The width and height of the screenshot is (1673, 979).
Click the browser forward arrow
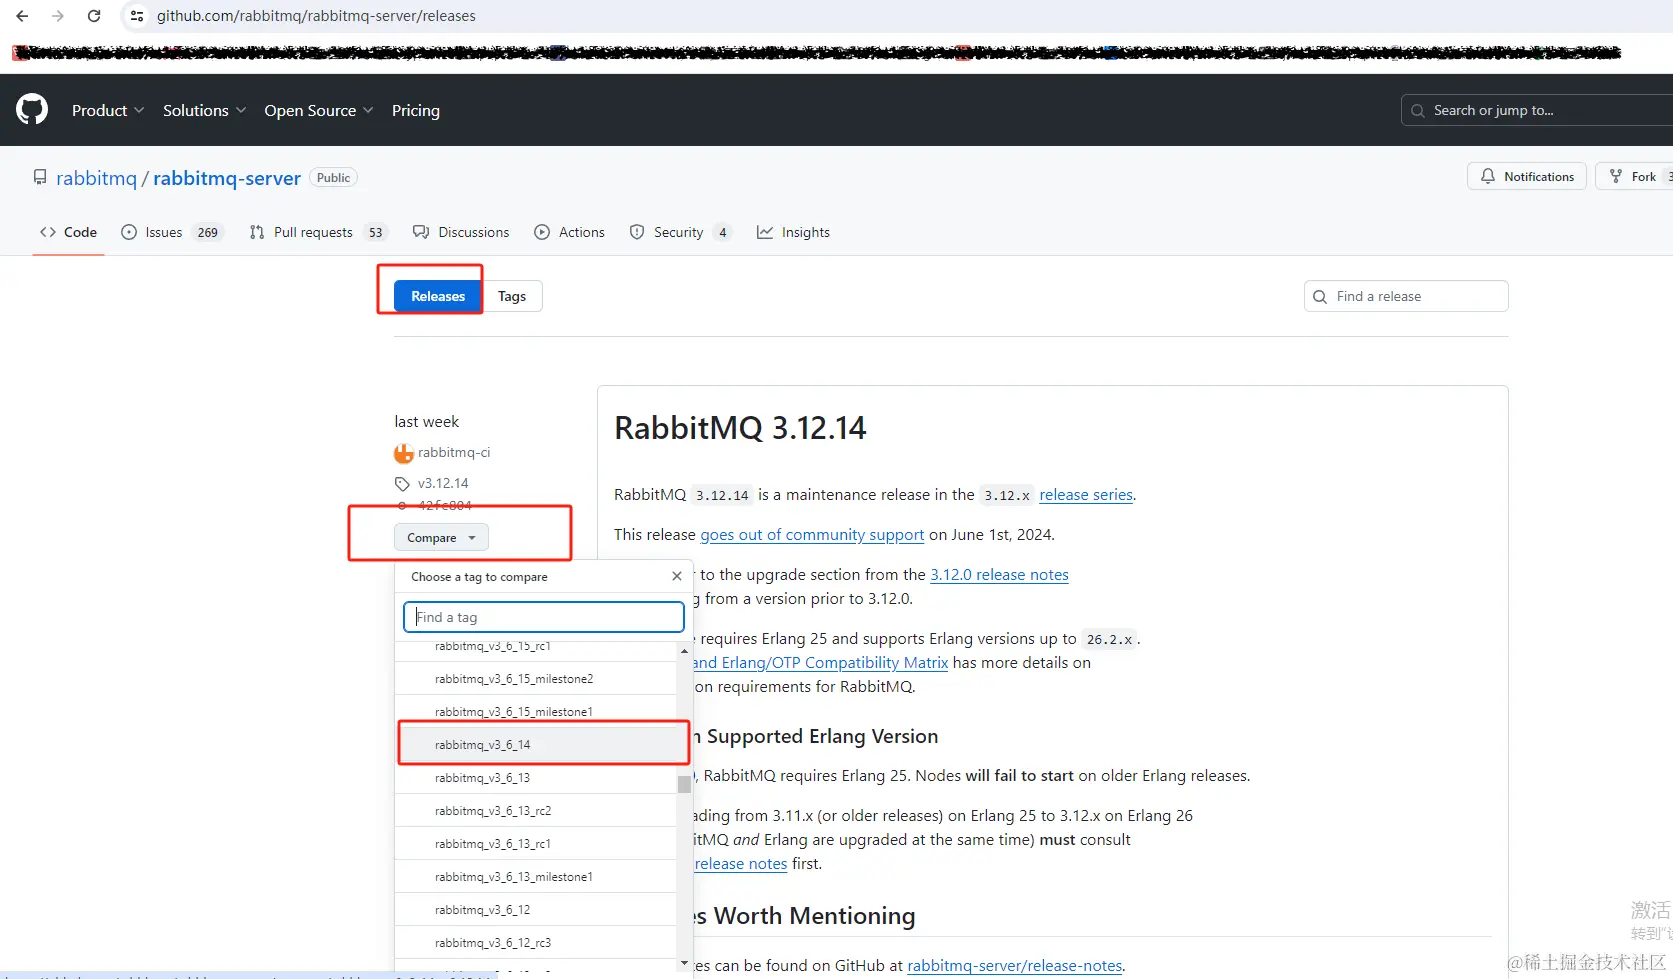(x=58, y=16)
